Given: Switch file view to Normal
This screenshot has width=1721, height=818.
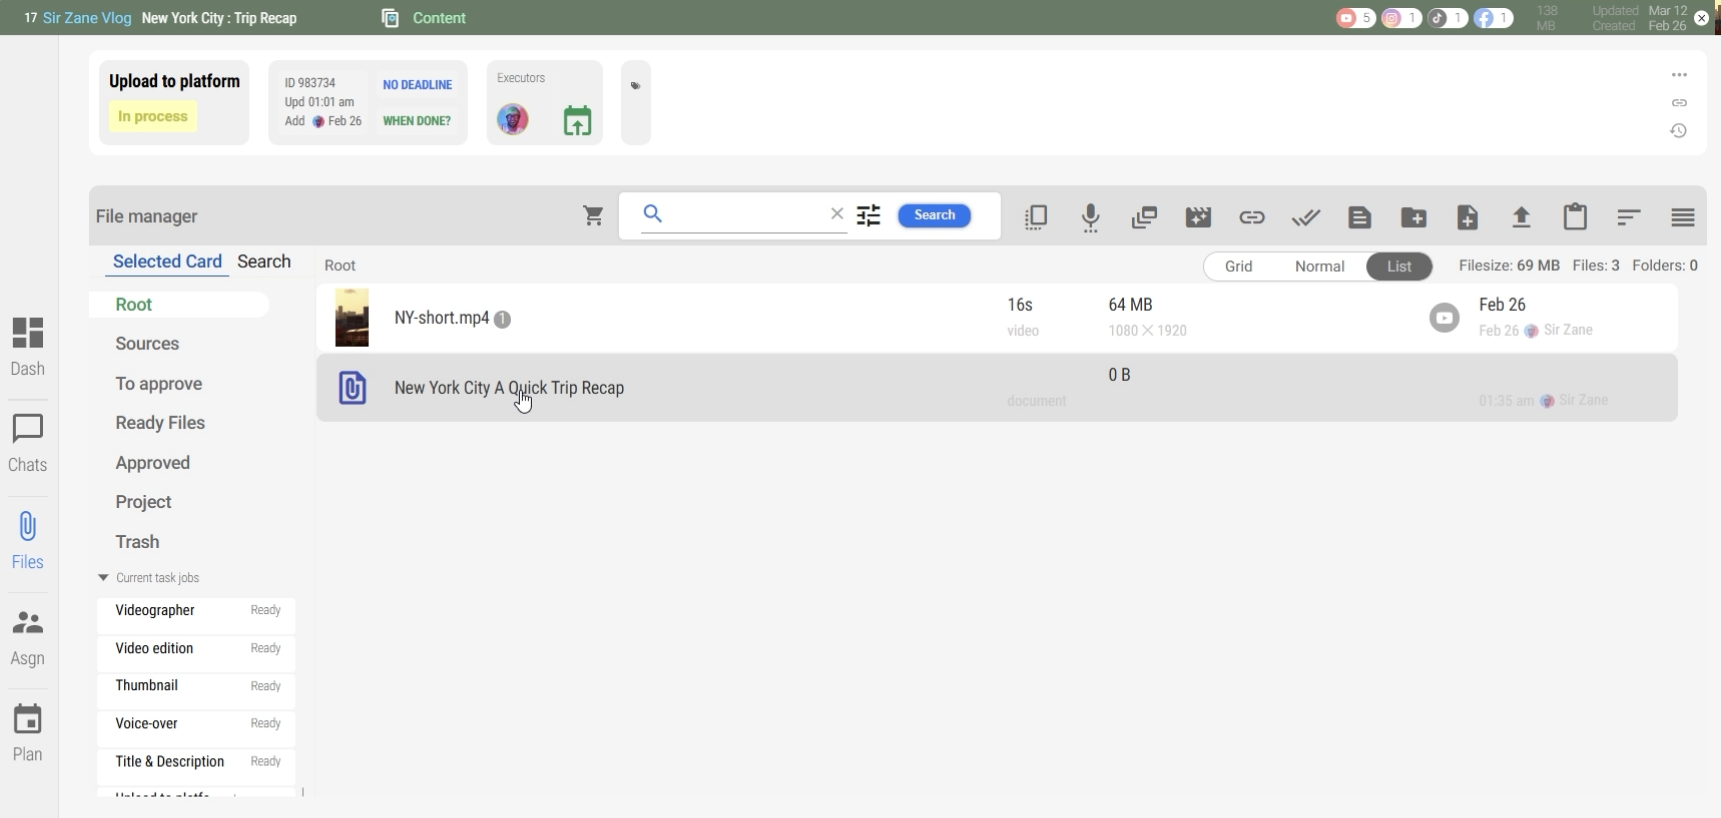Looking at the screenshot, I should click(1319, 267).
